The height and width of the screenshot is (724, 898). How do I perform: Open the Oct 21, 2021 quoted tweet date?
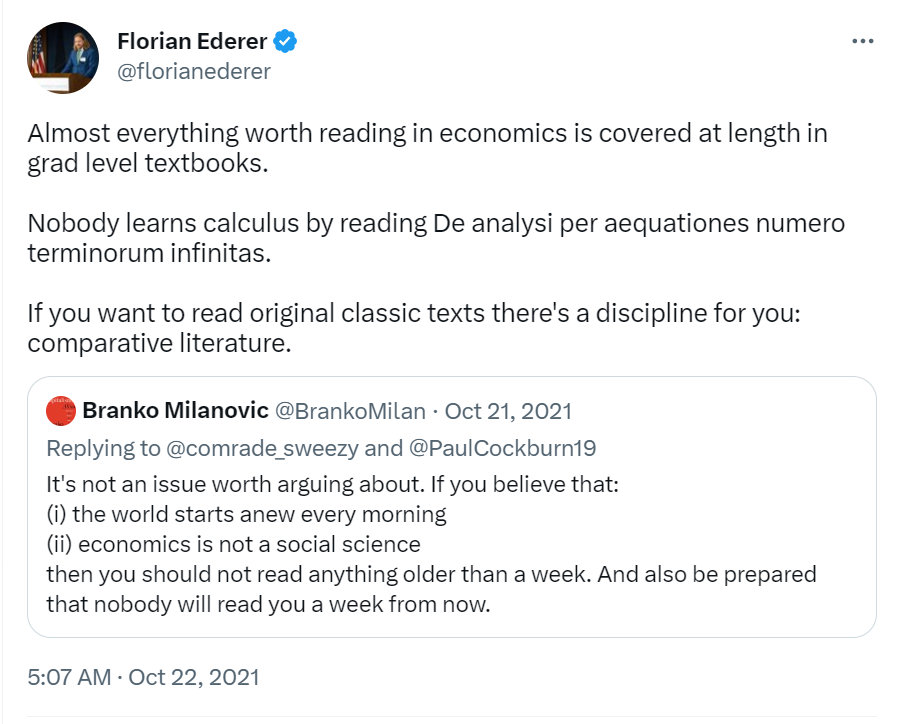click(508, 411)
